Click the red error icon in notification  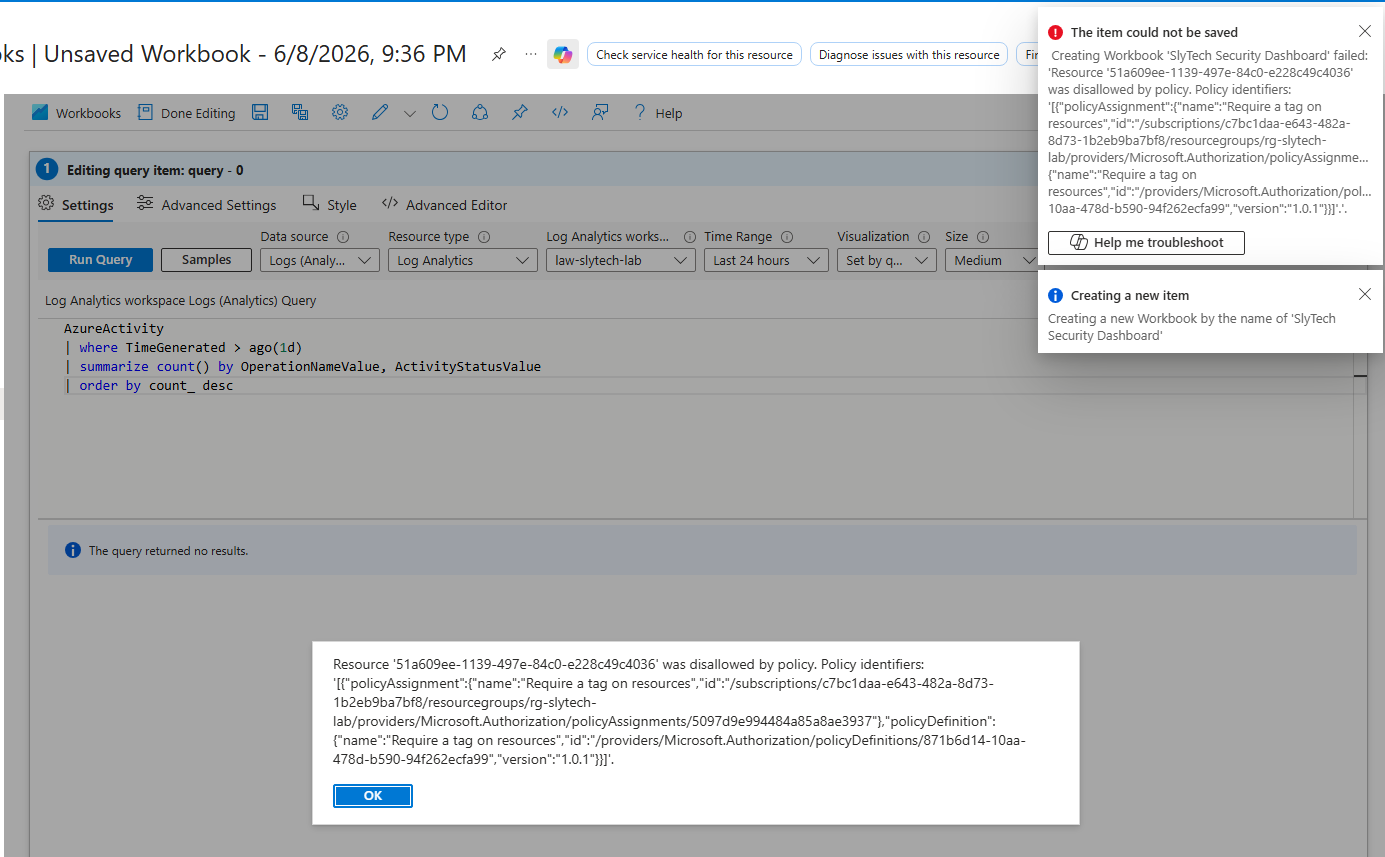pyautogui.click(x=1055, y=32)
